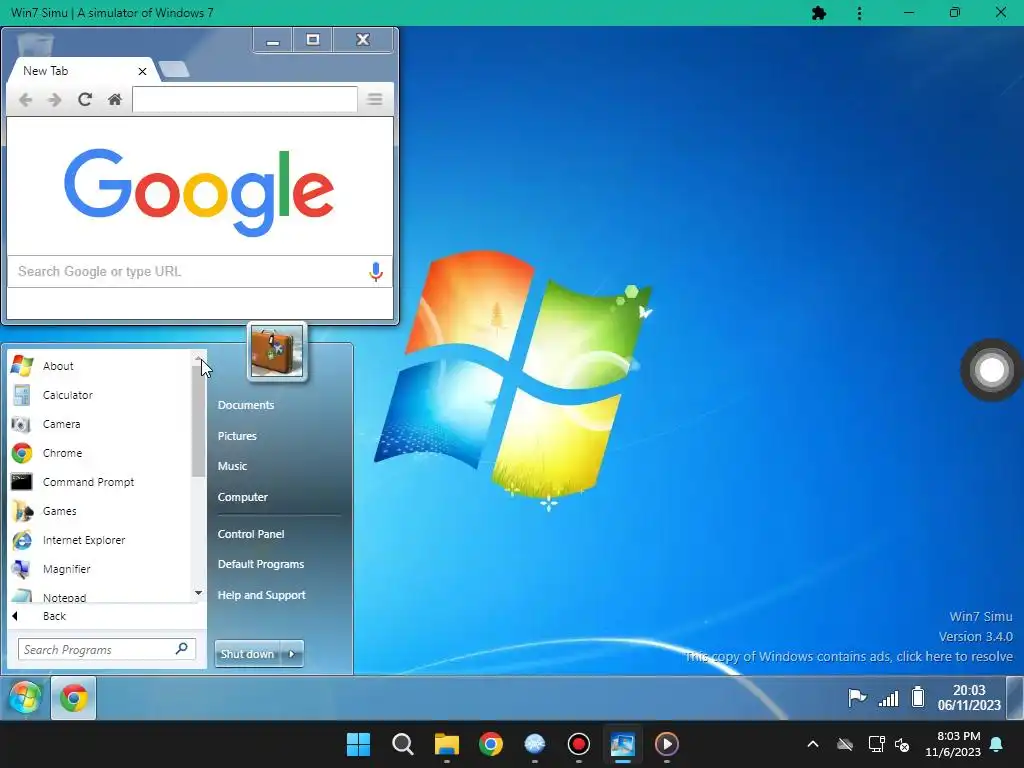Viewport: 1024px width, 768px height.
Task: Open Windows 11 Start button on host taskbar
Action: pos(358,744)
